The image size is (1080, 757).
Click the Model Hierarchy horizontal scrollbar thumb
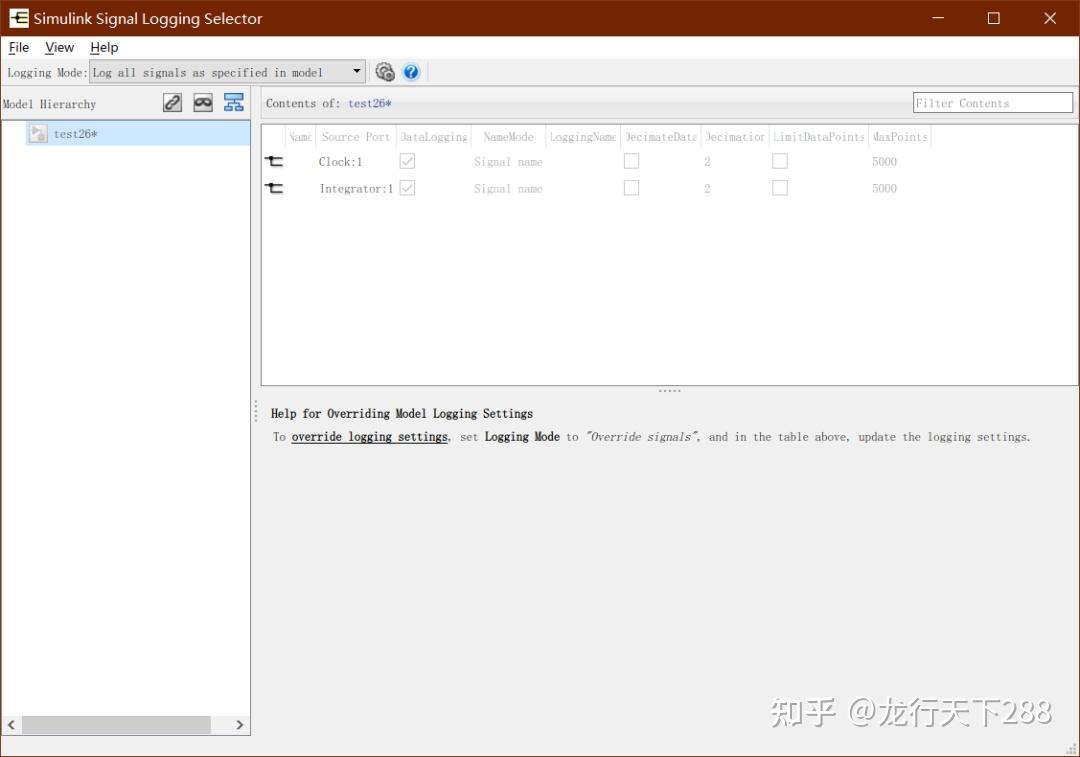116,725
